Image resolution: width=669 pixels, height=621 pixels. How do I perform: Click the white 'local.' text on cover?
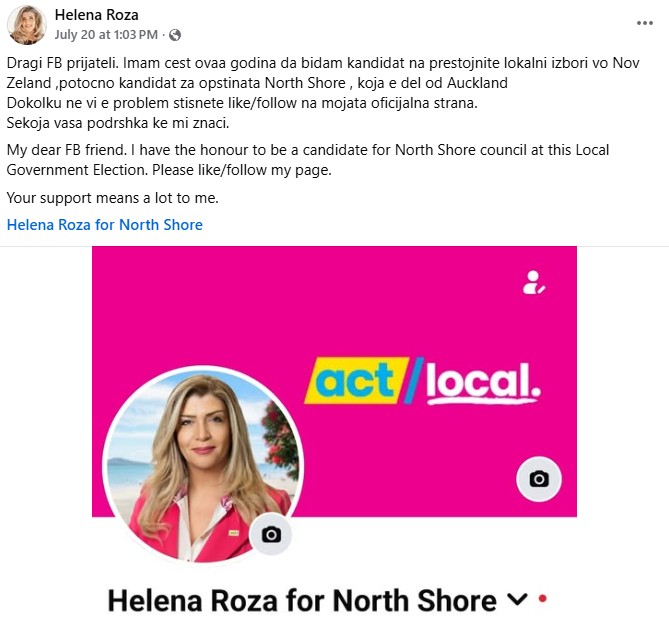coord(483,382)
